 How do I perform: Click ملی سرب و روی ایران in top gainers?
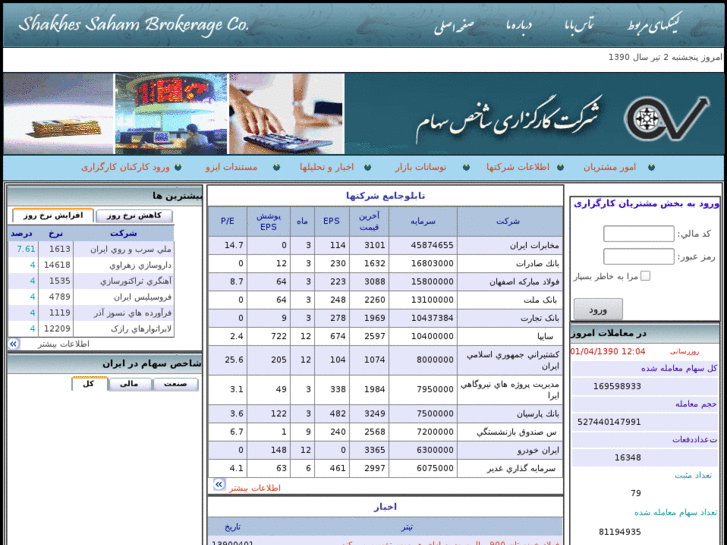pos(131,250)
